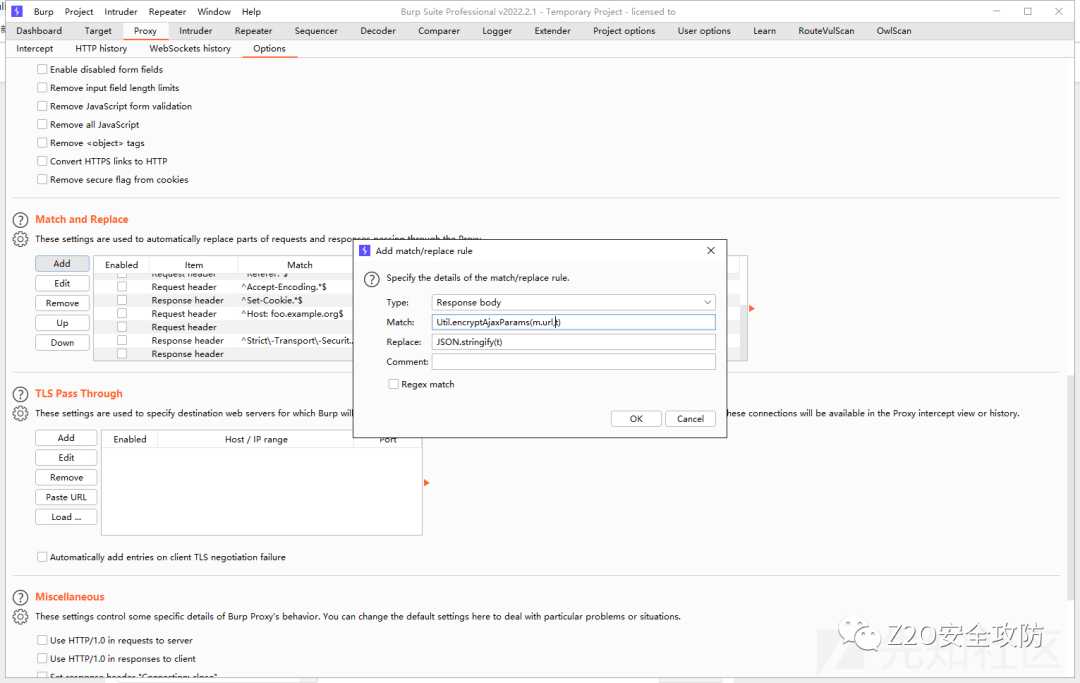Switch to the Sequencer tab
This screenshot has width=1080, height=683.
(x=316, y=31)
